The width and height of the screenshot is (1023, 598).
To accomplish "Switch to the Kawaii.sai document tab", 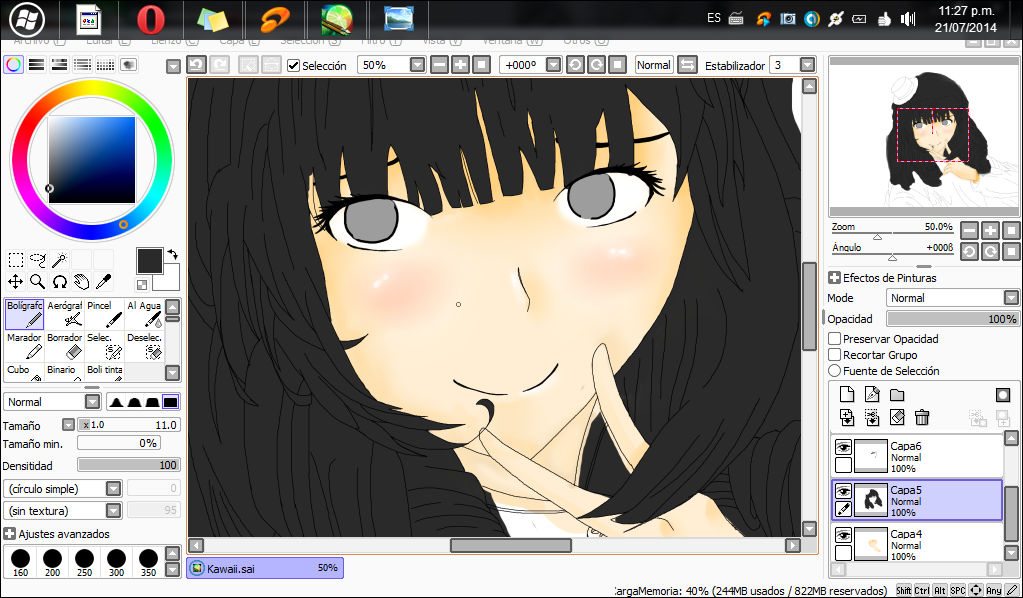I will 264,568.
